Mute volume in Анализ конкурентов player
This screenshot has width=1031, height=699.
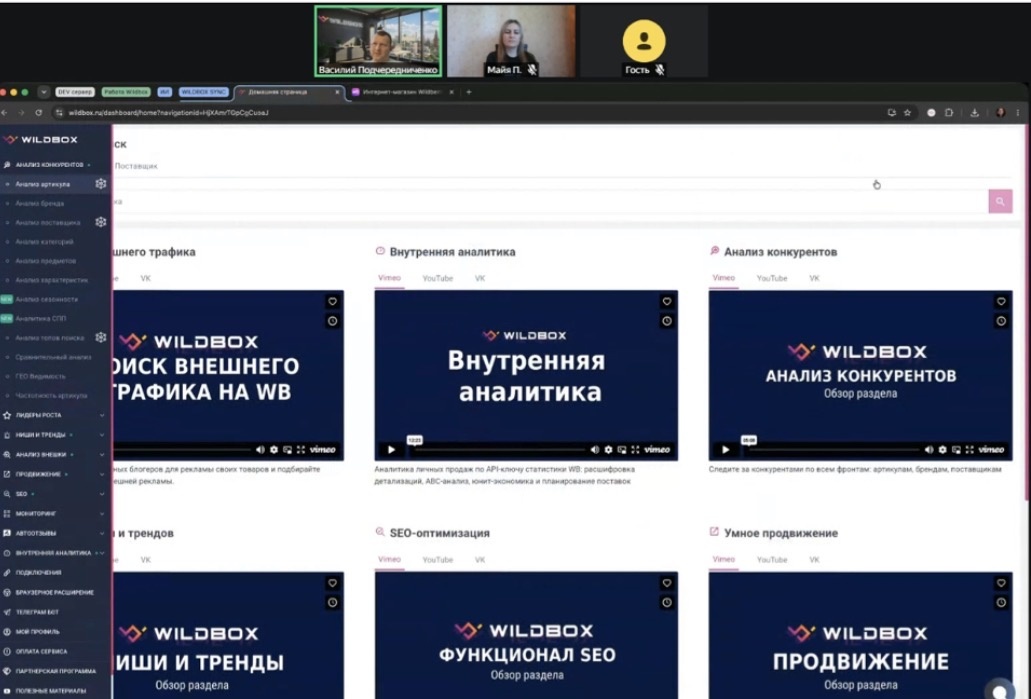click(928, 450)
